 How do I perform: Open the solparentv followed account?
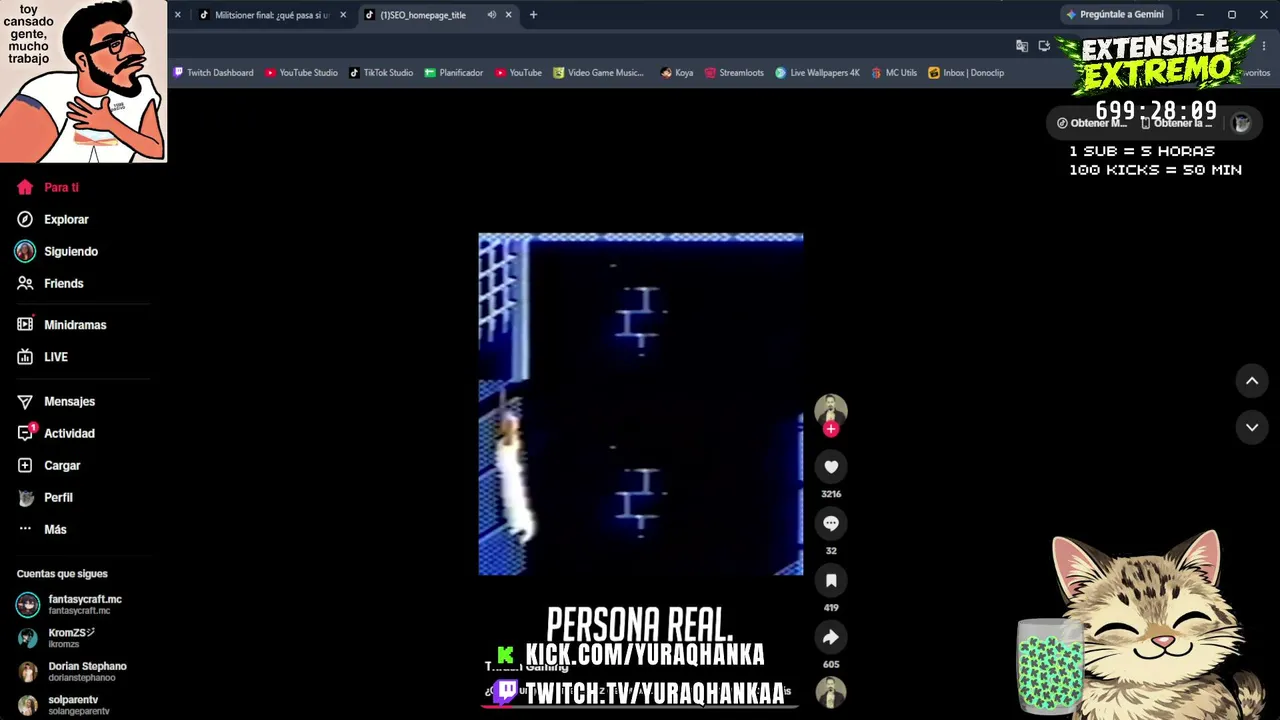(63, 705)
